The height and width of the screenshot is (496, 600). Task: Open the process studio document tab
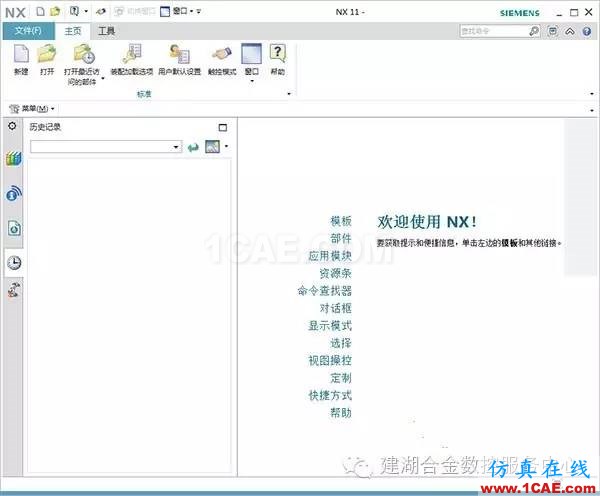pos(14,228)
